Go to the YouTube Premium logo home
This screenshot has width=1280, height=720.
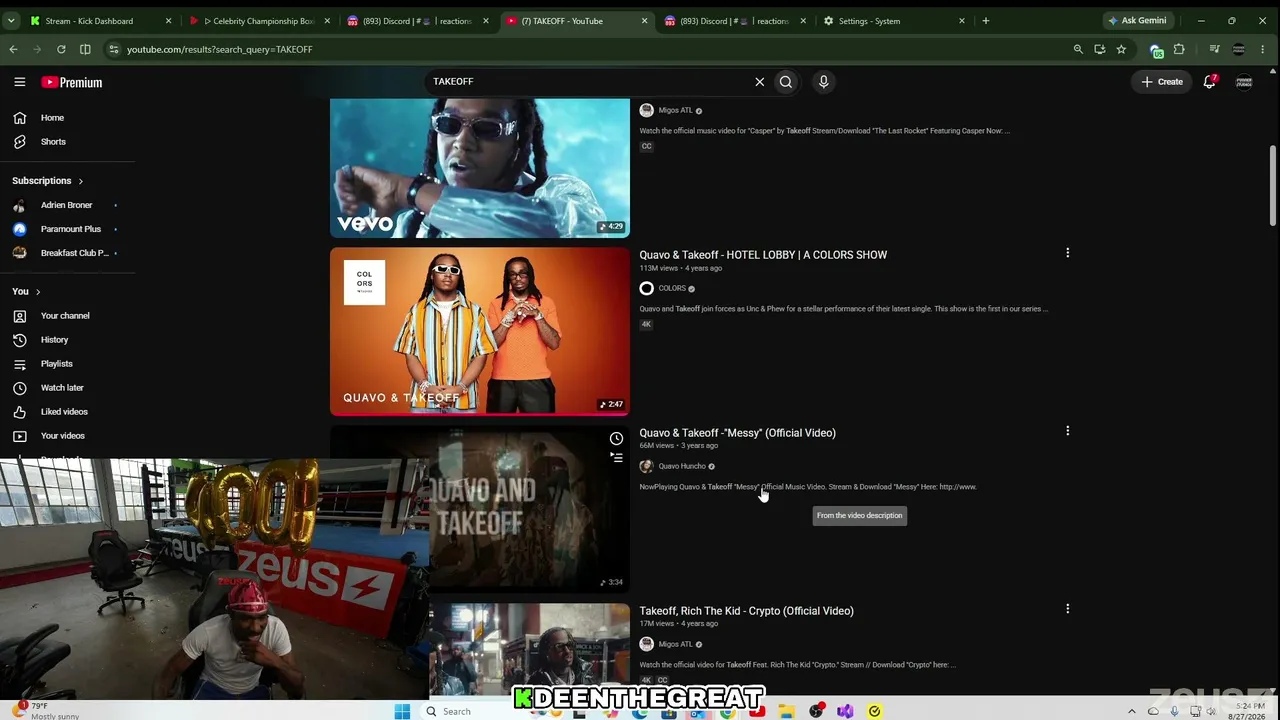pos(72,82)
